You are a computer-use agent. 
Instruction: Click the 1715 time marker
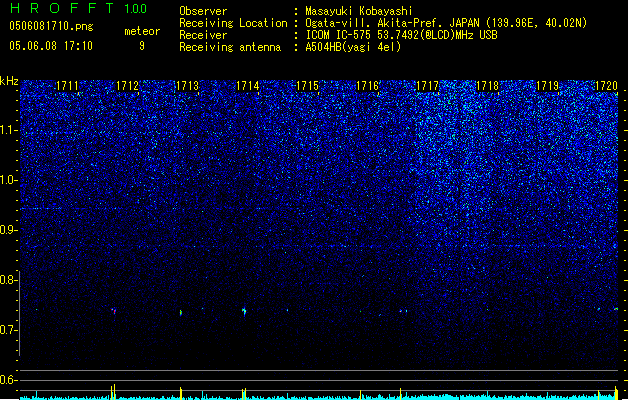click(x=307, y=86)
